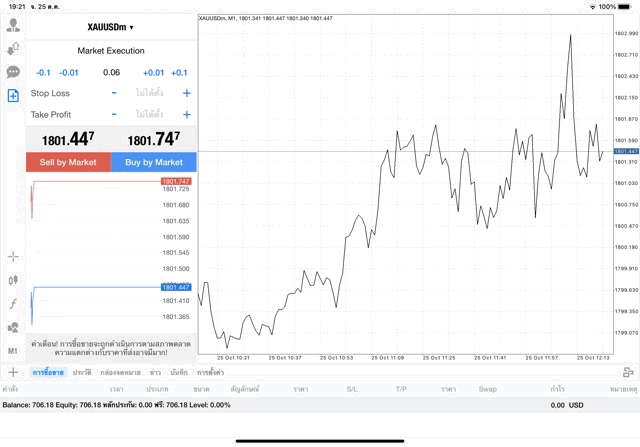Open the Market Execution order type selector
Viewport: 640px width, 447px height.
(111, 50)
